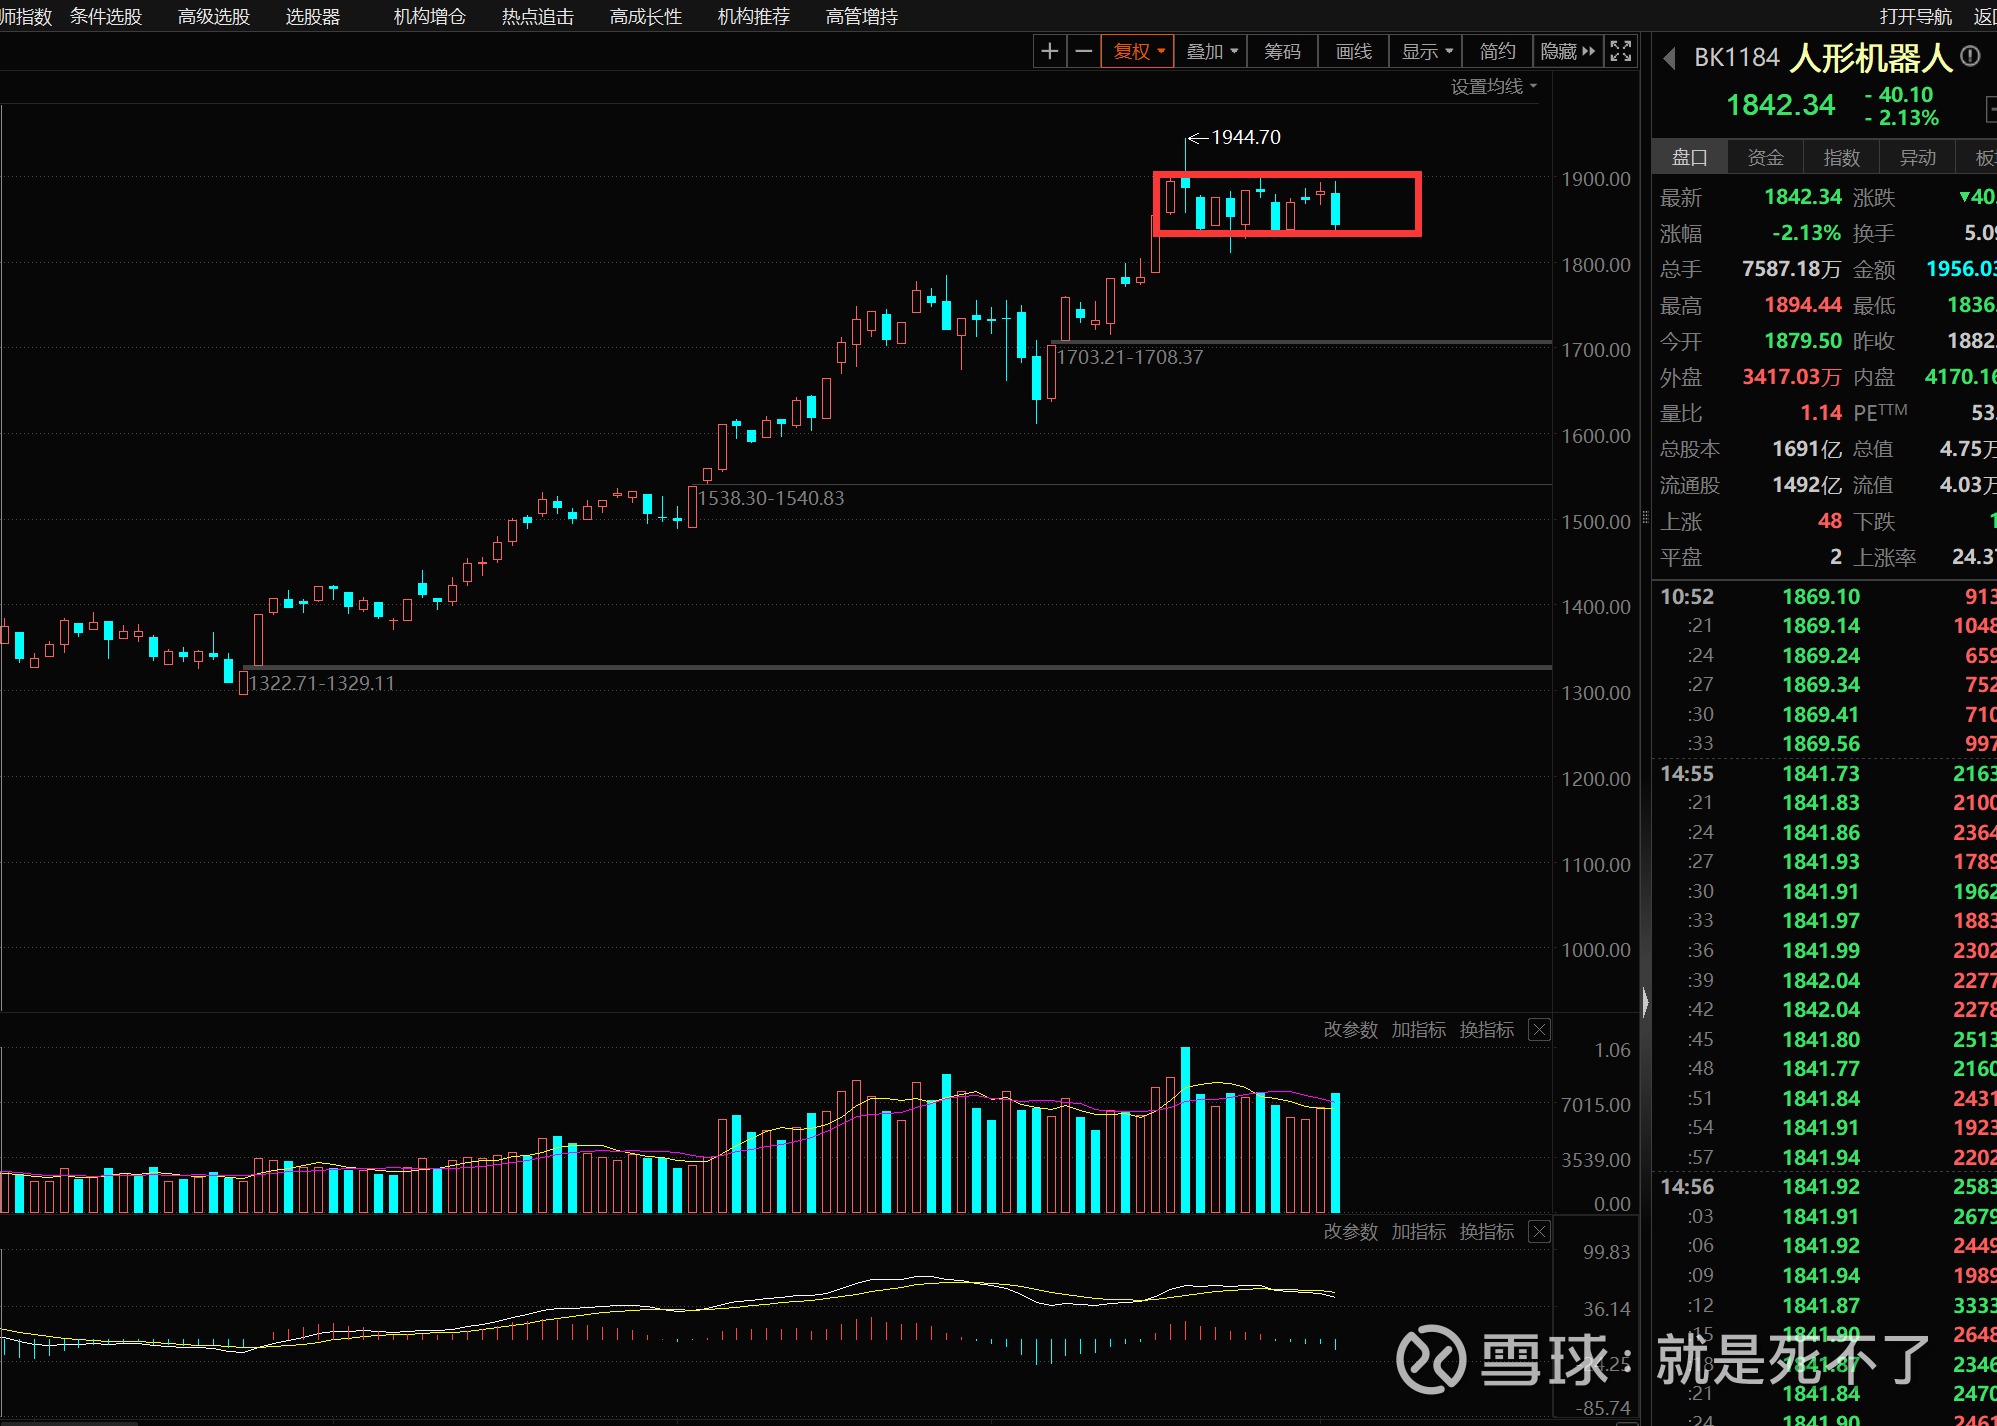Toggle the 简约 simple view mode

(x=1497, y=51)
